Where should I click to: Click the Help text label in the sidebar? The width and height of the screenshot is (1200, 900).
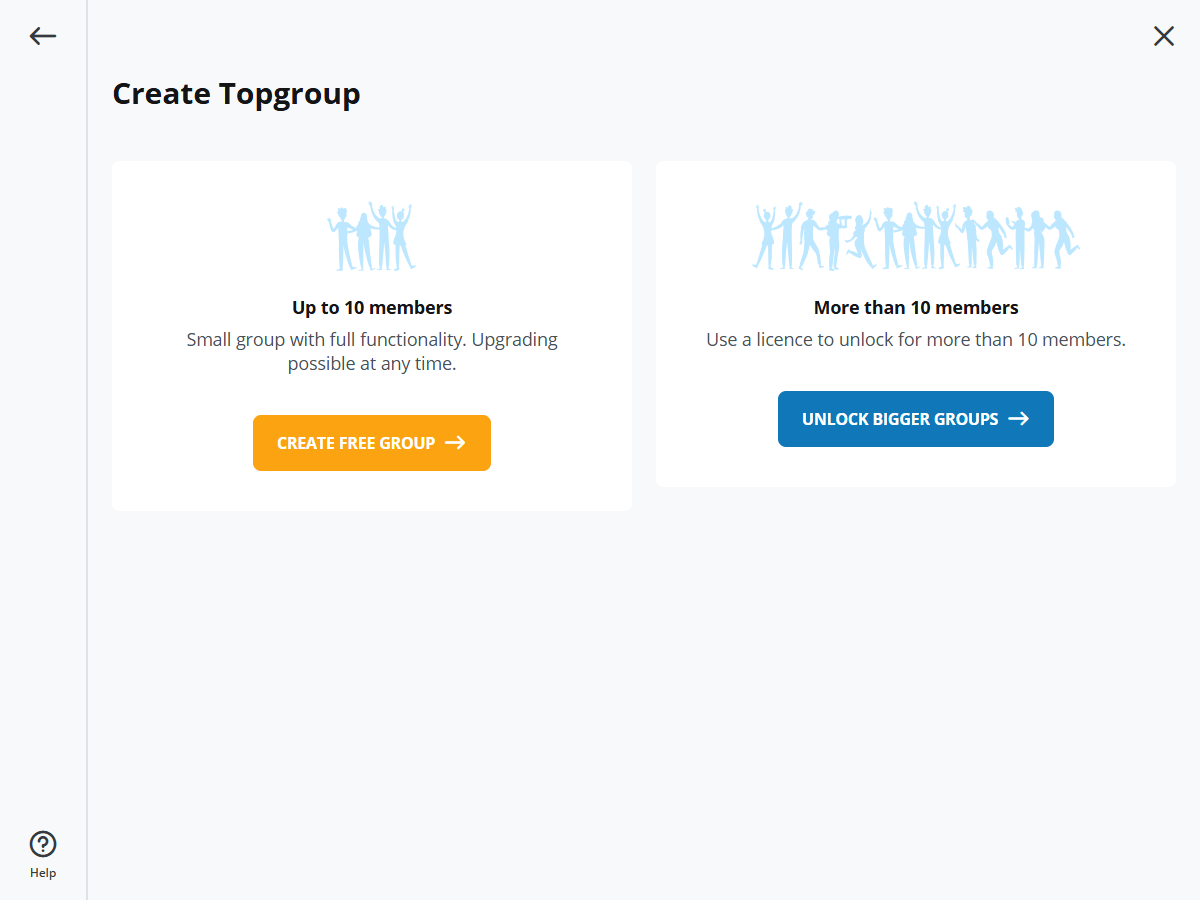pyautogui.click(x=43, y=873)
